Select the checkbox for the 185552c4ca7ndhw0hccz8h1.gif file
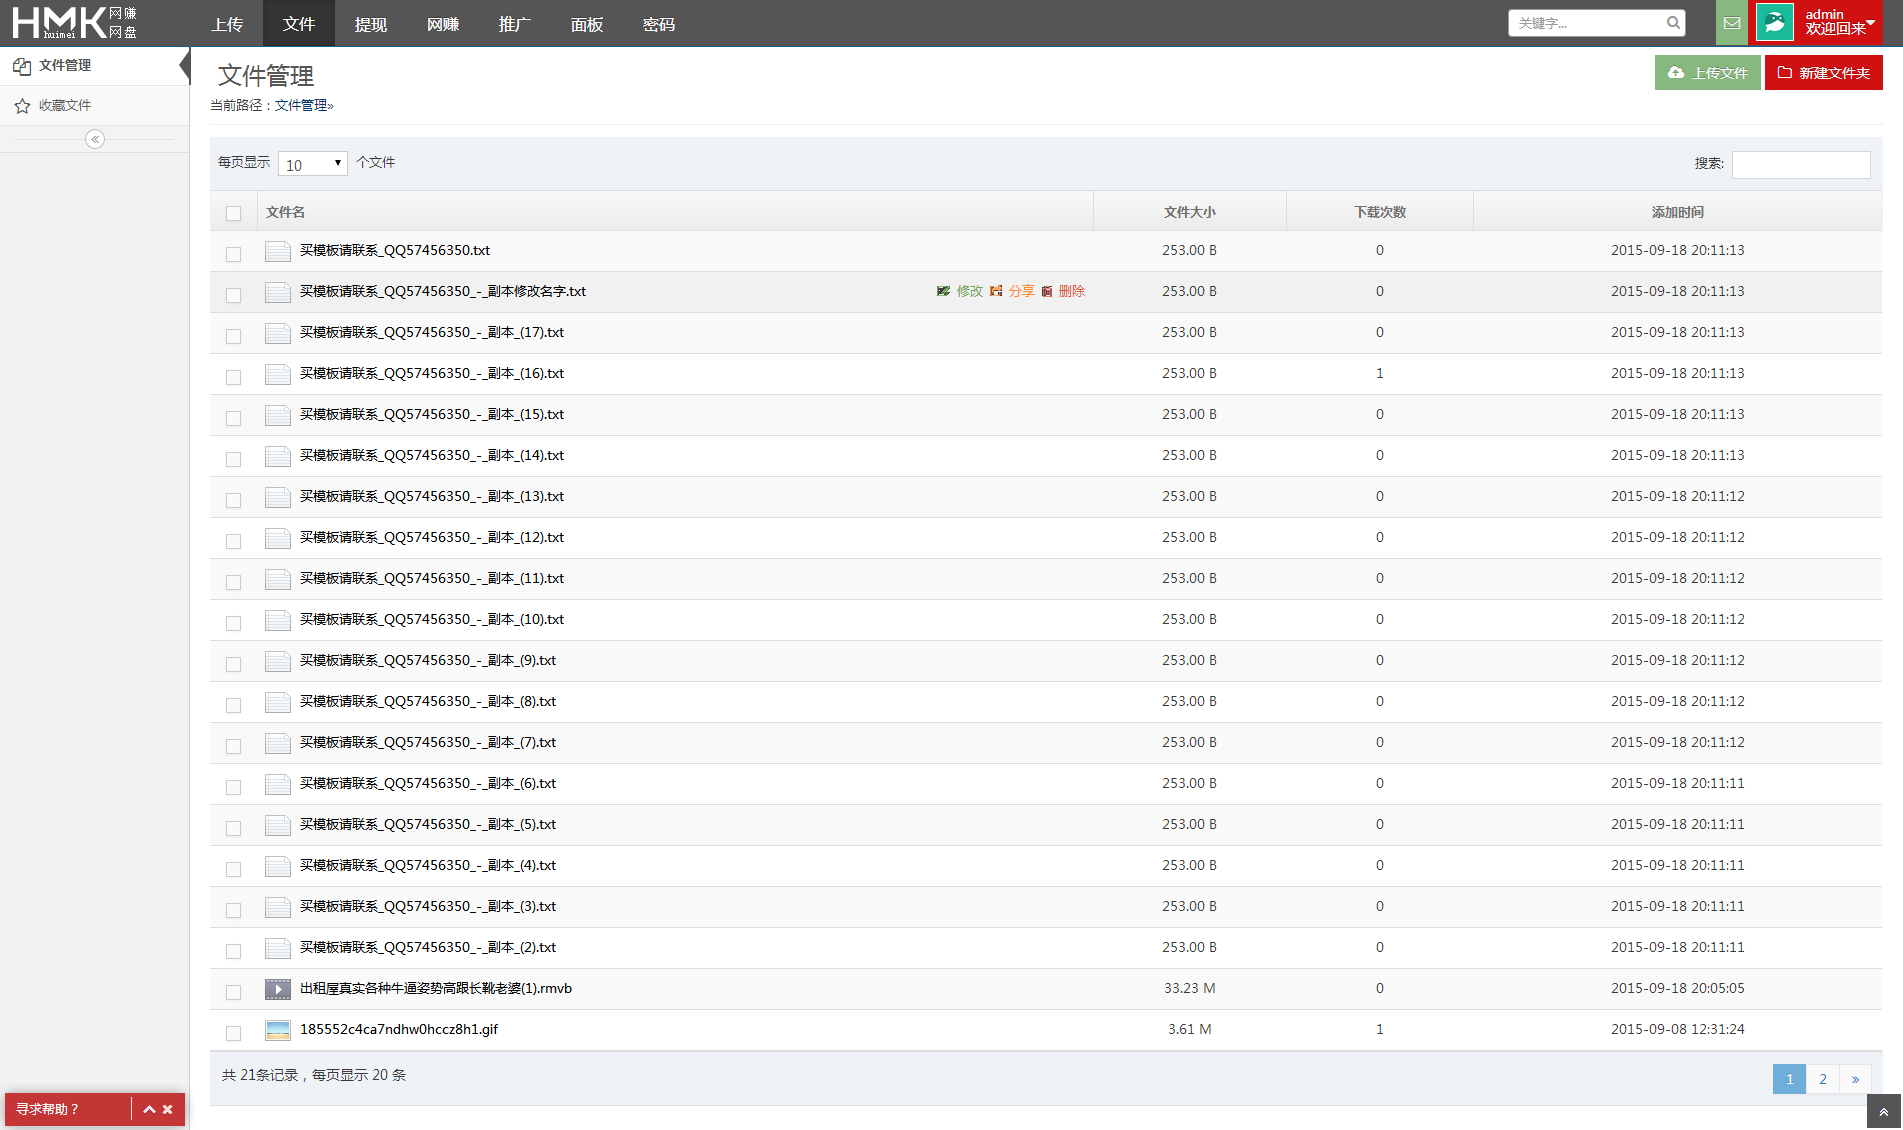 coord(233,1033)
